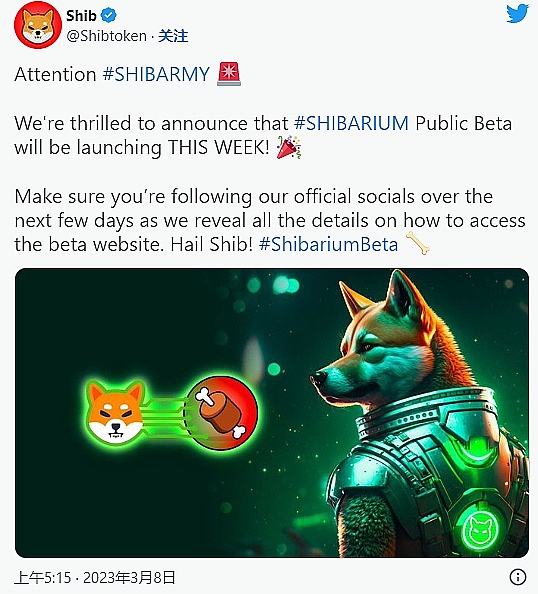
Task: Open the #SHIBARMY hashtag
Action: [156, 74]
